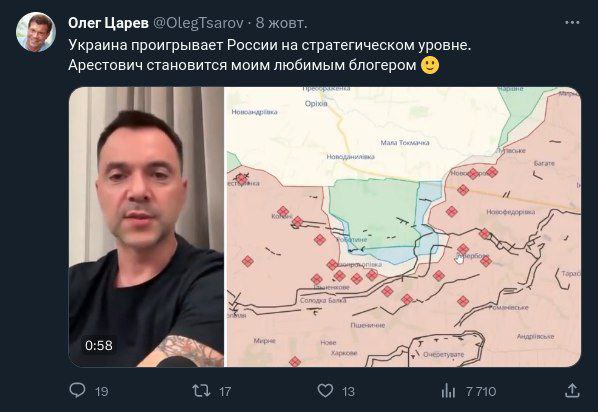Click Oleg Tsarev's profile avatar
The width and height of the screenshot is (598, 412).
pyautogui.click(x=36, y=32)
